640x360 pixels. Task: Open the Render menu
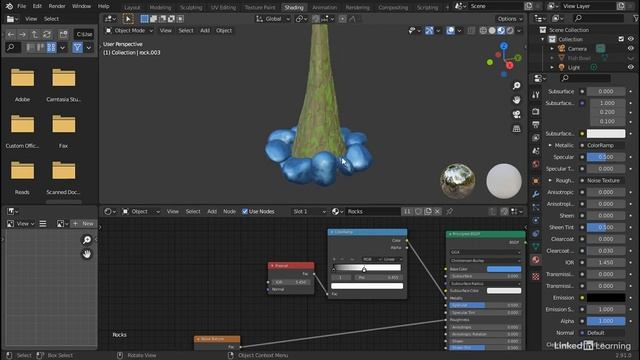click(57, 6)
